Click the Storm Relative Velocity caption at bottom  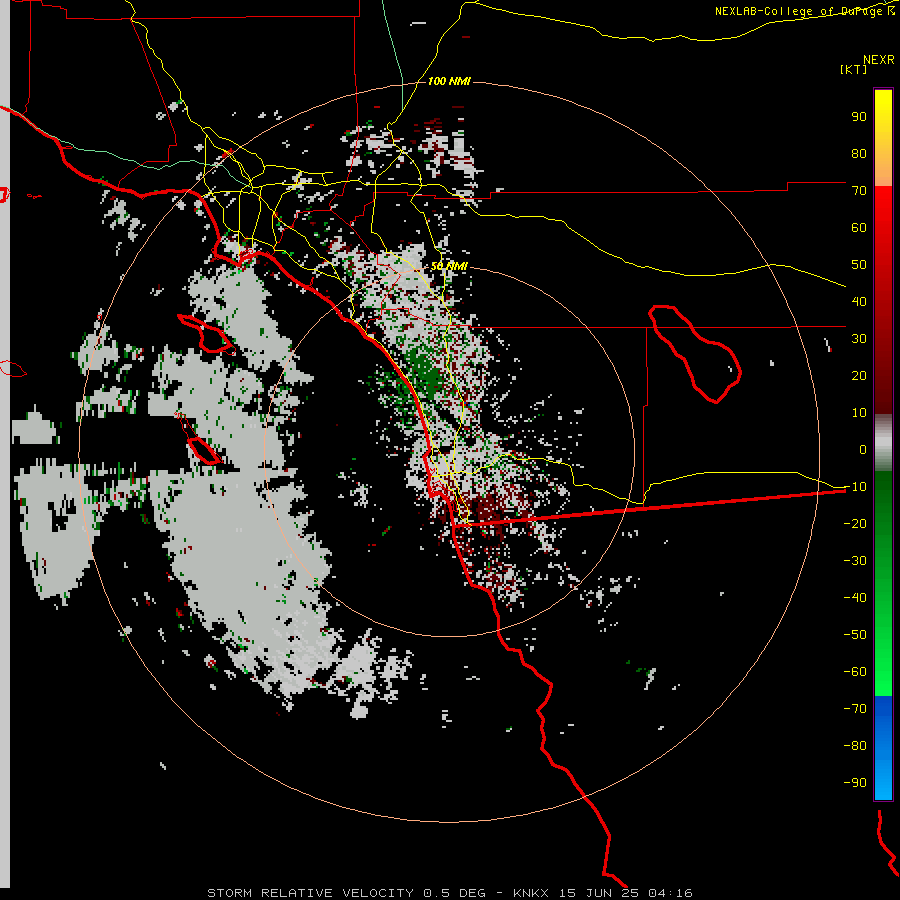tap(449, 893)
